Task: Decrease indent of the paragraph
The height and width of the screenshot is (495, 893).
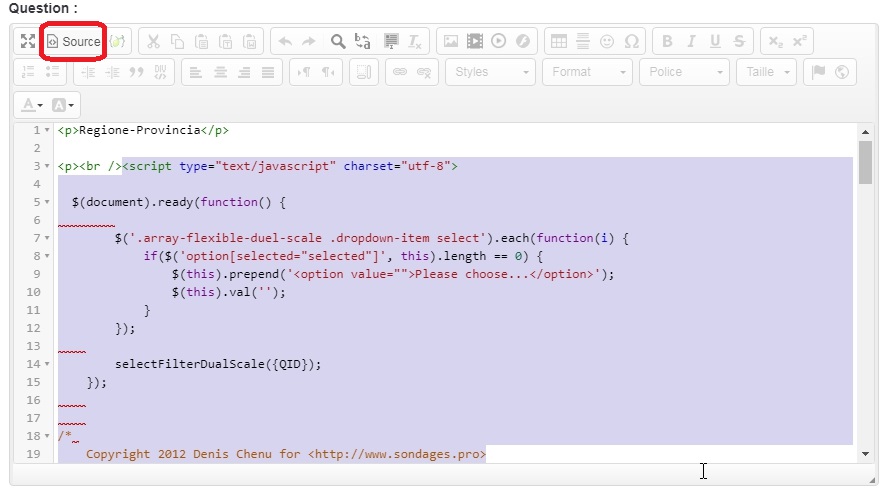Action: [x=88, y=72]
